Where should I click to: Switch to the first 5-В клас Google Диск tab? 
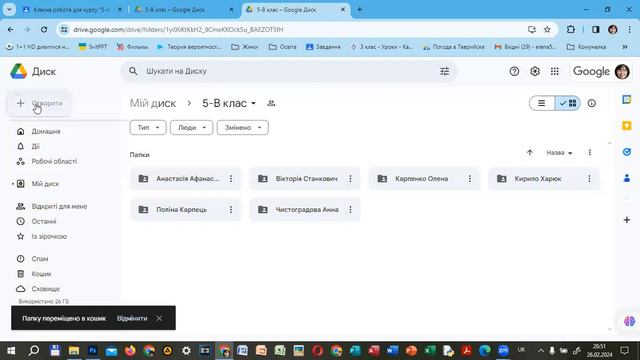pos(183,9)
